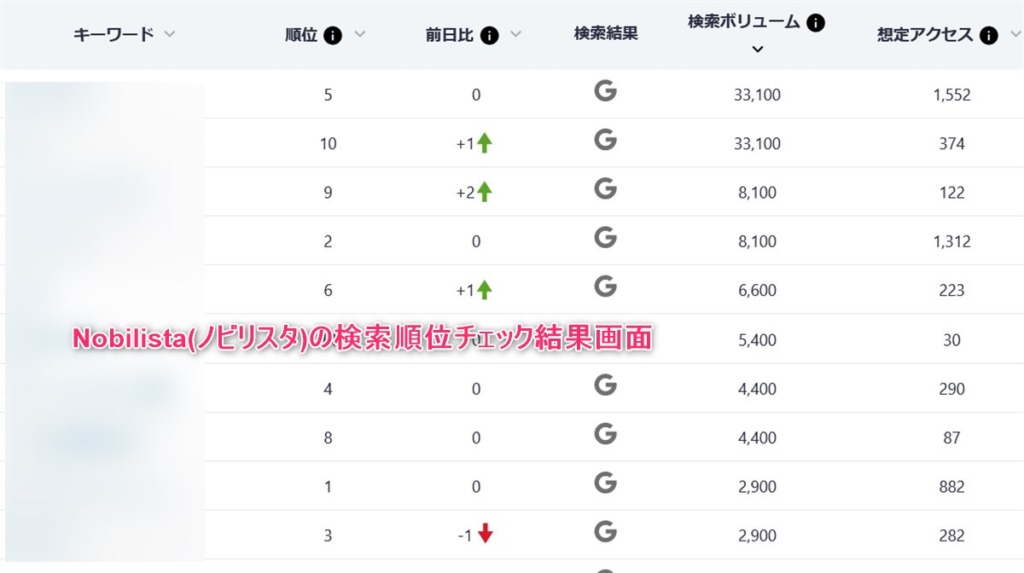Click the 検索結果 column header

(606, 34)
